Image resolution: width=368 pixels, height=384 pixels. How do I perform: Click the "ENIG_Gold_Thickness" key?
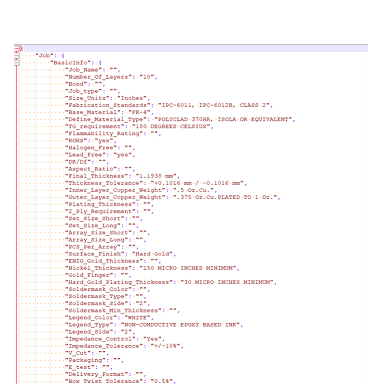tap(104, 261)
